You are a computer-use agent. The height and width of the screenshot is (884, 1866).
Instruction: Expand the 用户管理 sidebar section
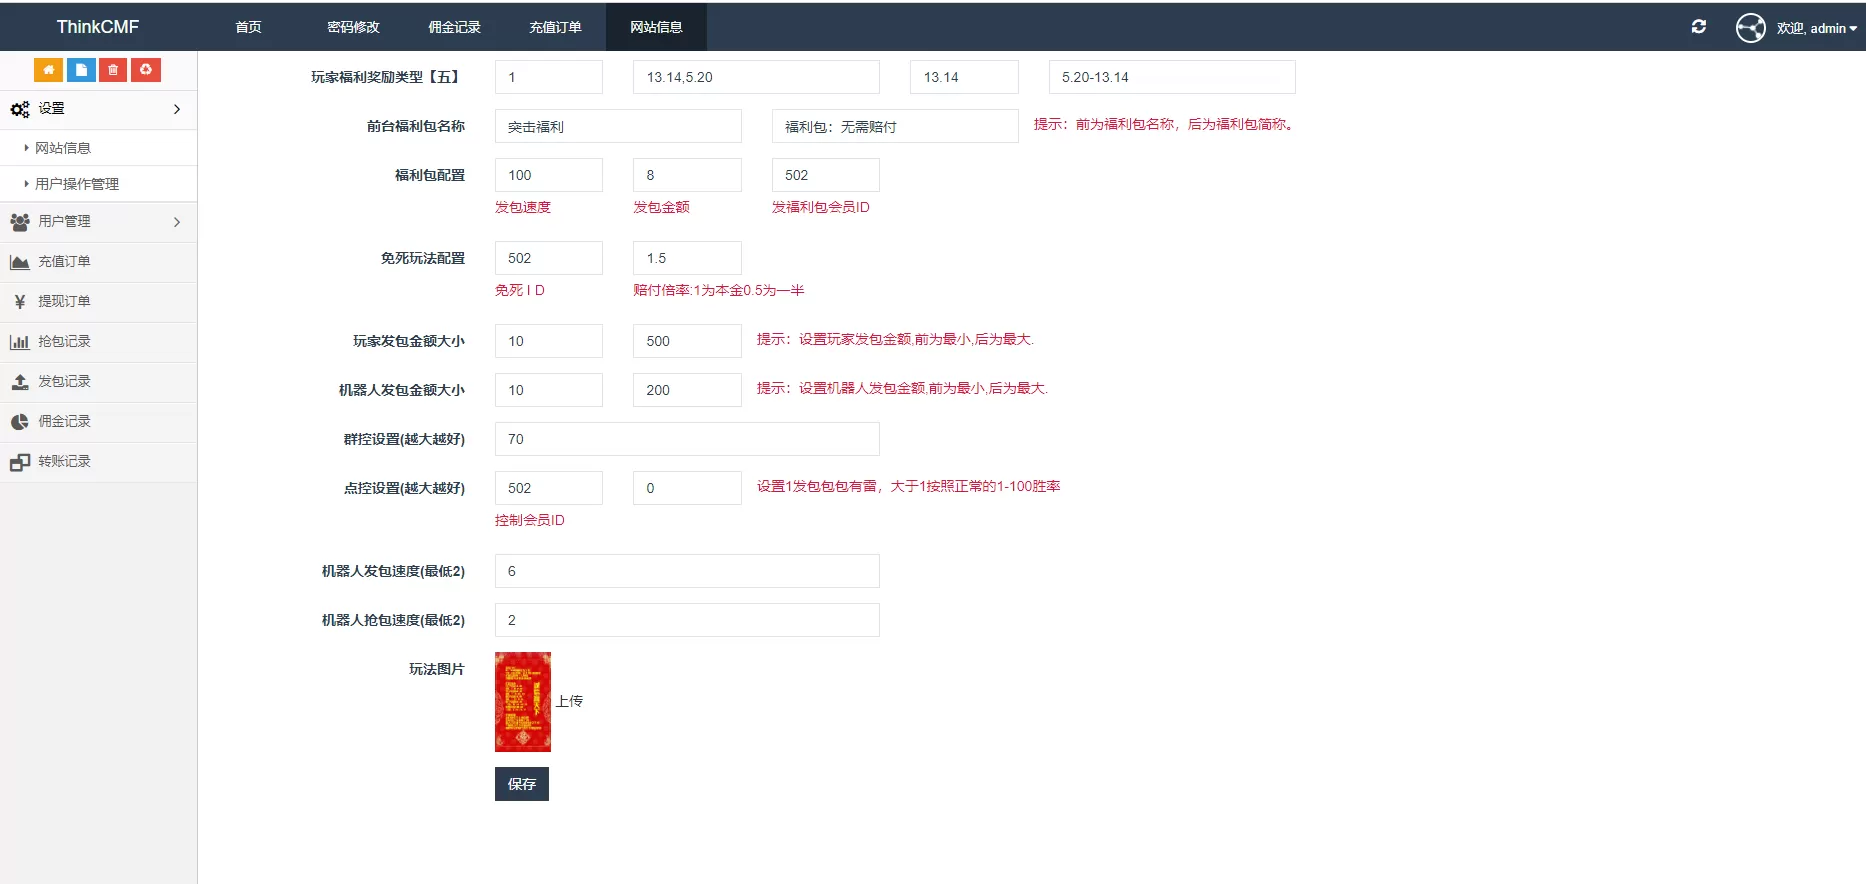point(98,222)
